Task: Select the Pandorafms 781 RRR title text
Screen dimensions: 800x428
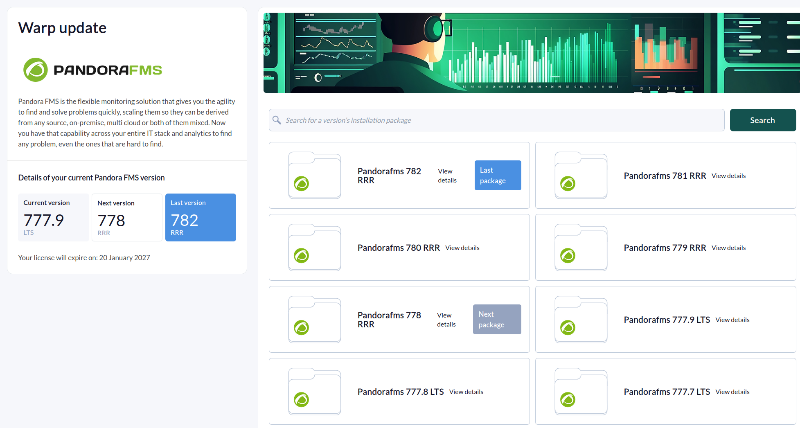Action: point(665,175)
